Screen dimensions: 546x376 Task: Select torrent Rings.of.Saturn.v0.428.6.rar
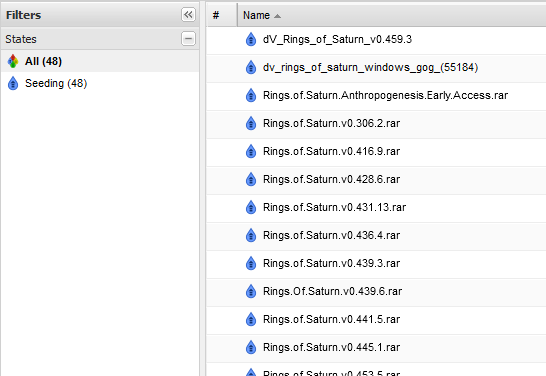coord(376,180)
